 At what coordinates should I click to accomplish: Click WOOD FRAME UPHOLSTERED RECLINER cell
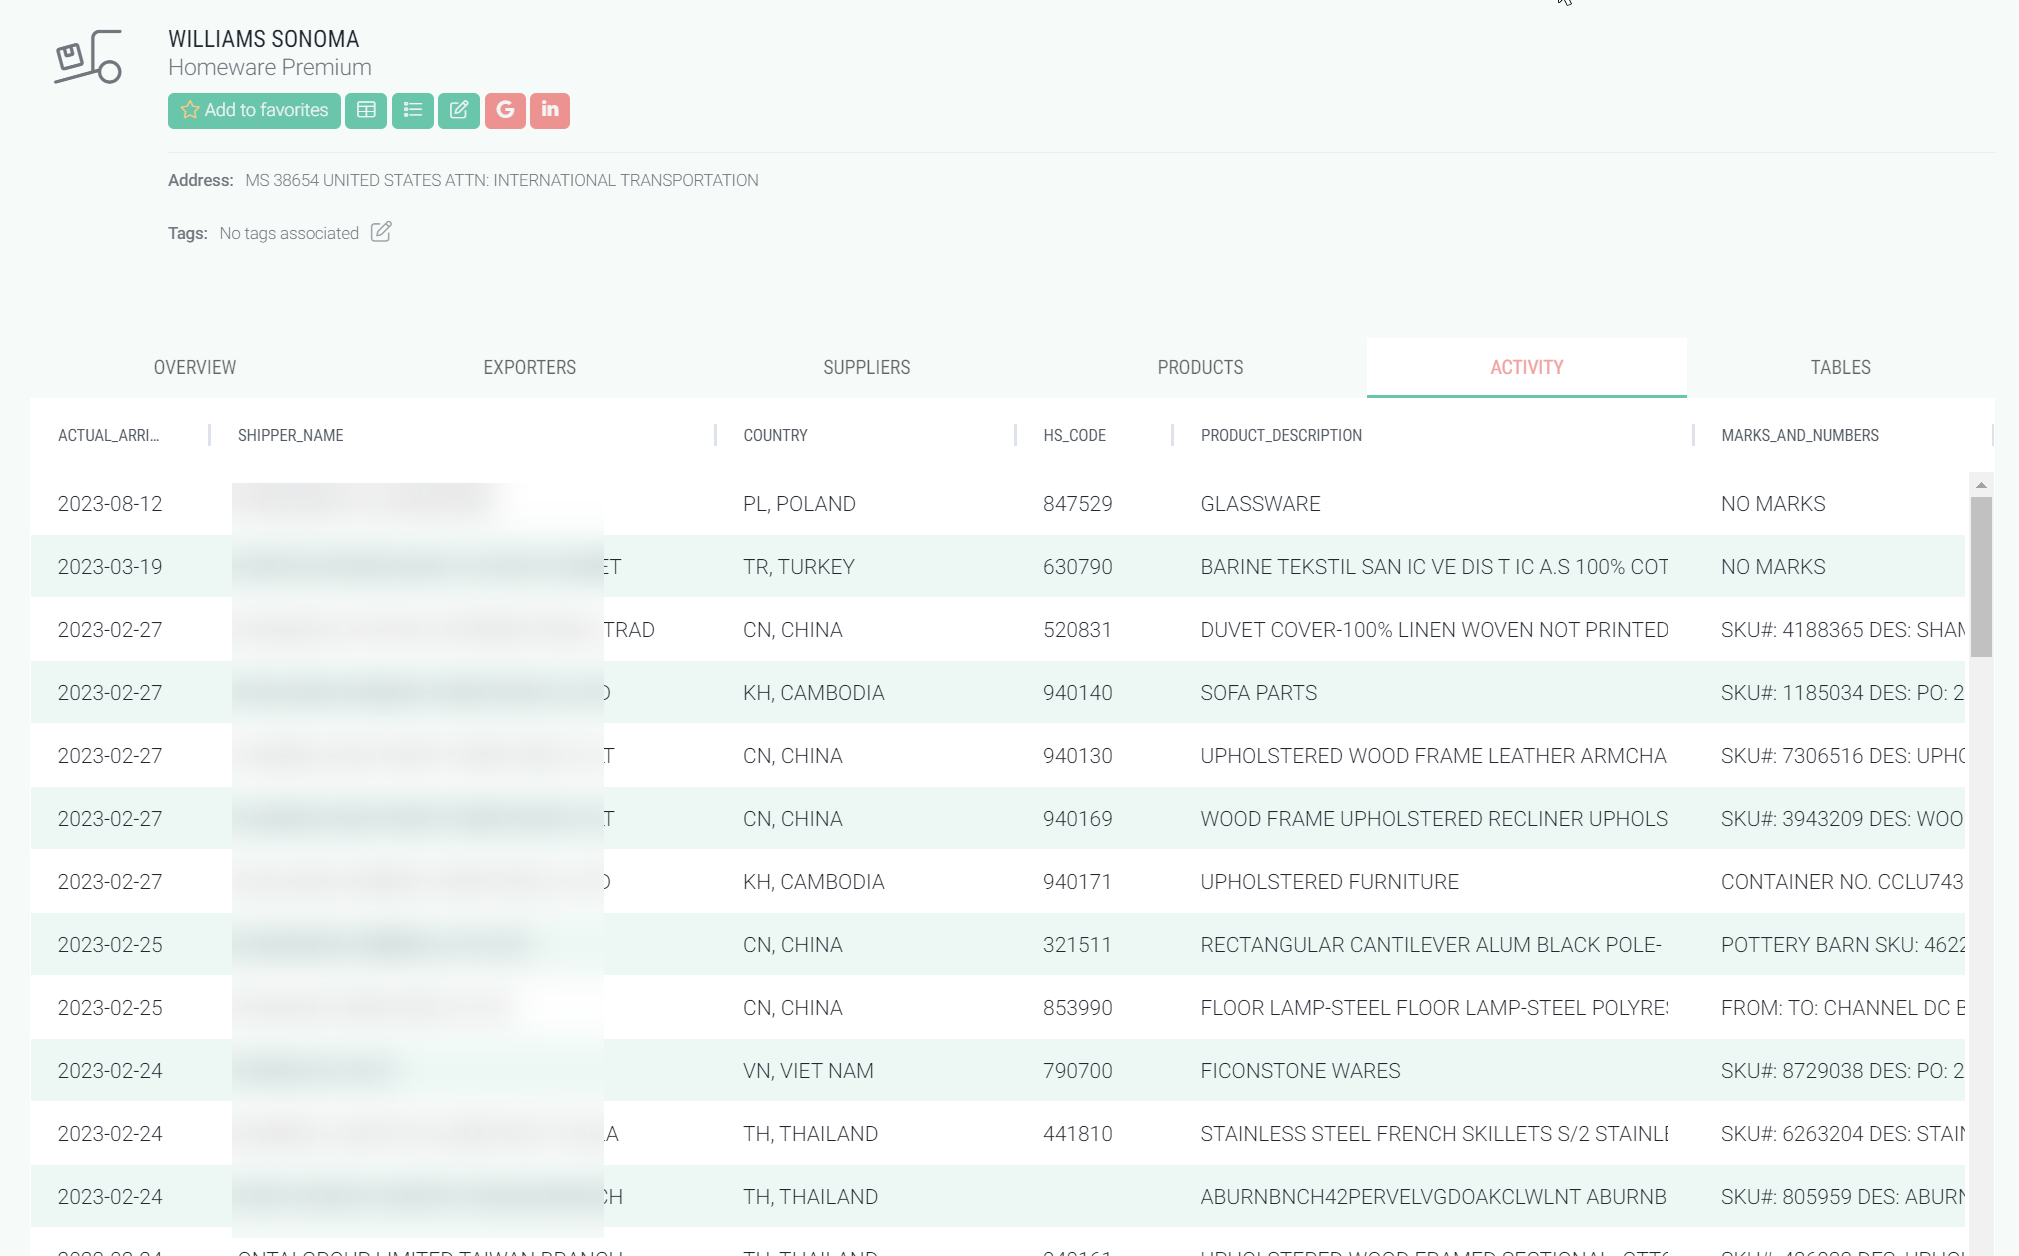(1434, 819)
